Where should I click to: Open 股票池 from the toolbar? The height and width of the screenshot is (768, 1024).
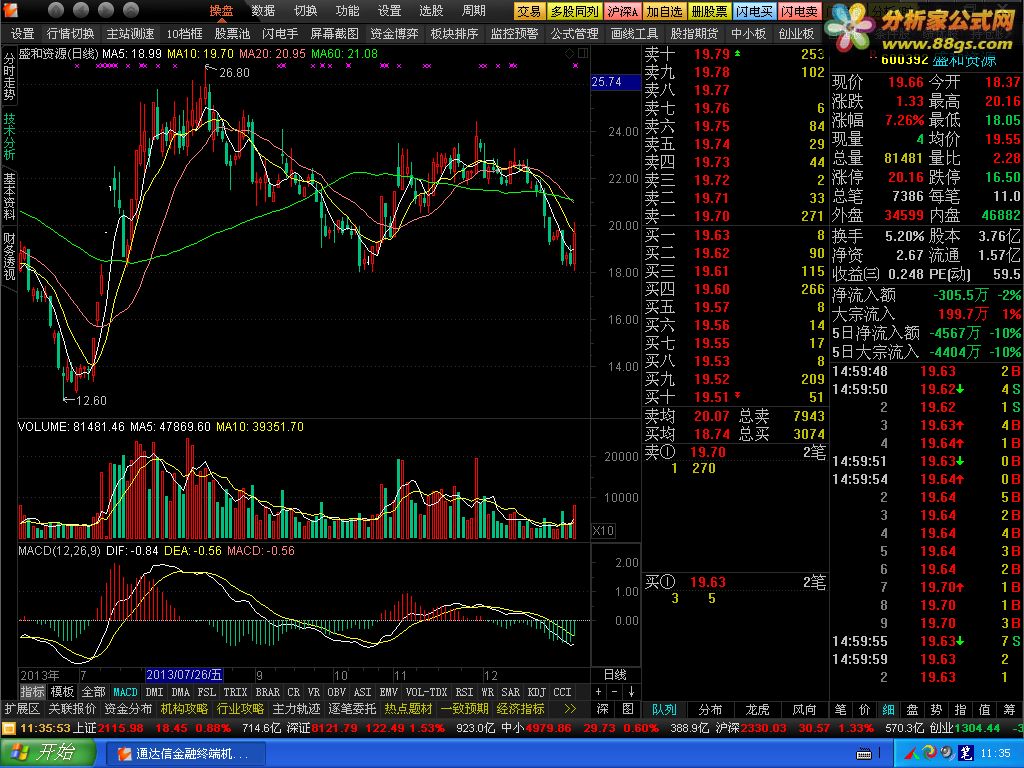coord(232,33)
